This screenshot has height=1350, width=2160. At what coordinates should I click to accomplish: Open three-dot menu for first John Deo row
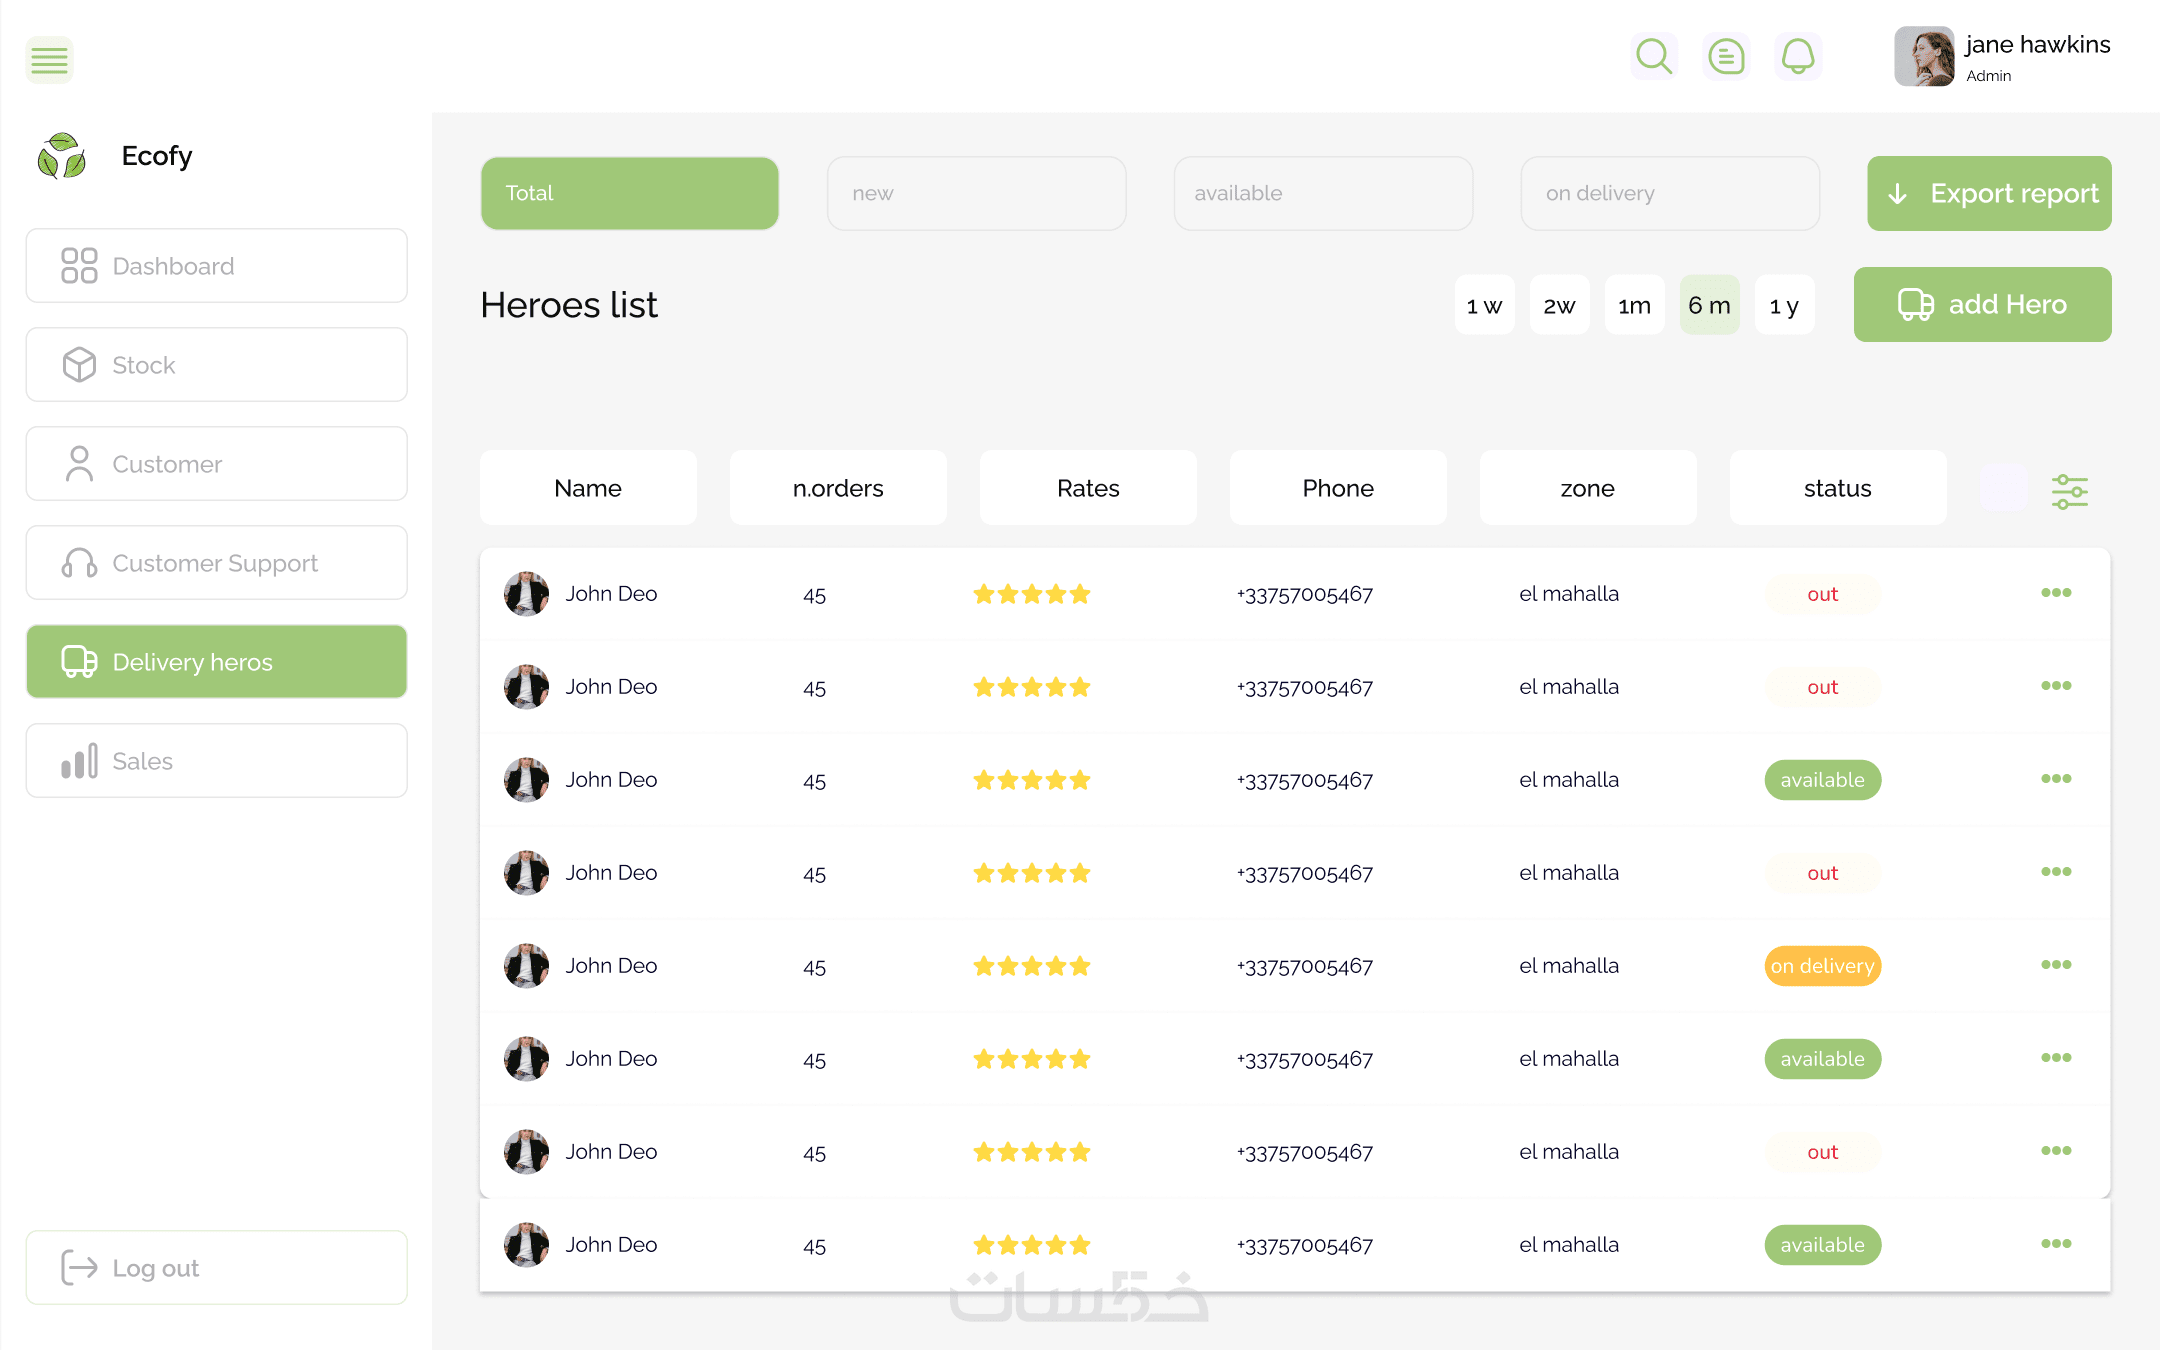2056,593
